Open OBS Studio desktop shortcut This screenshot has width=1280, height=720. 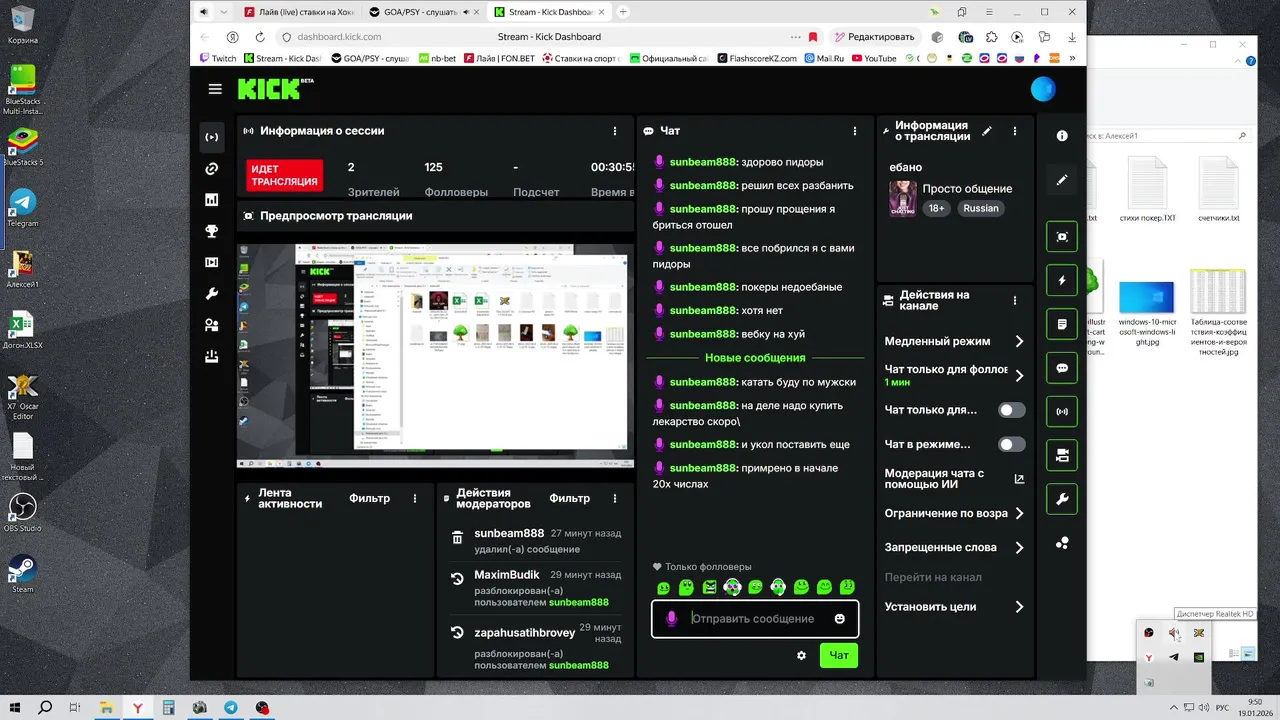coord(22,511)
